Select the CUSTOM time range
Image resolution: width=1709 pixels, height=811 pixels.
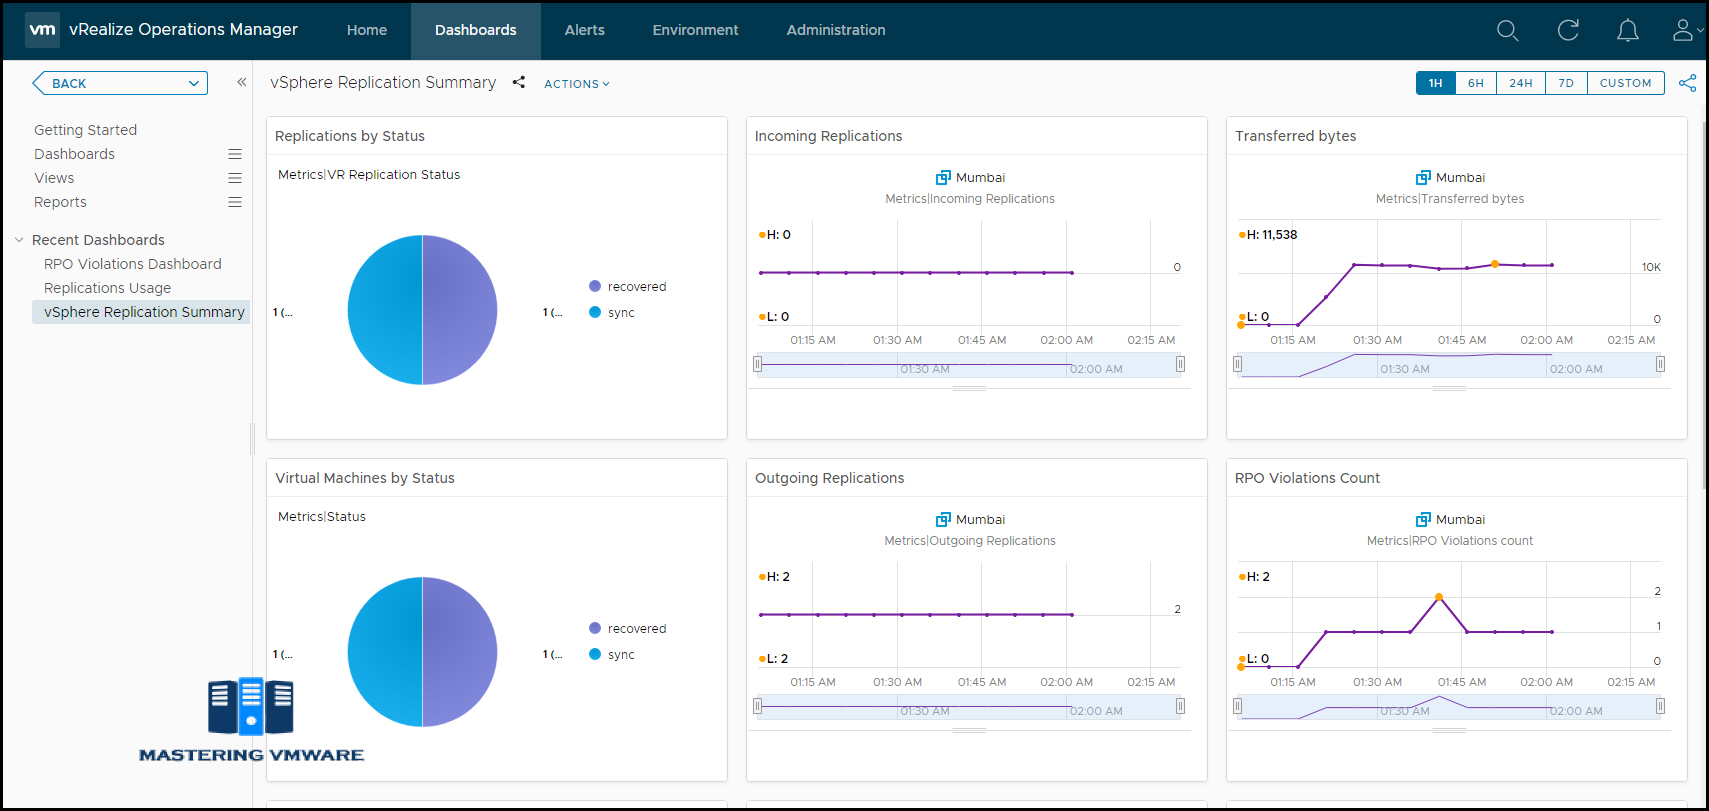click(1626, 83)
